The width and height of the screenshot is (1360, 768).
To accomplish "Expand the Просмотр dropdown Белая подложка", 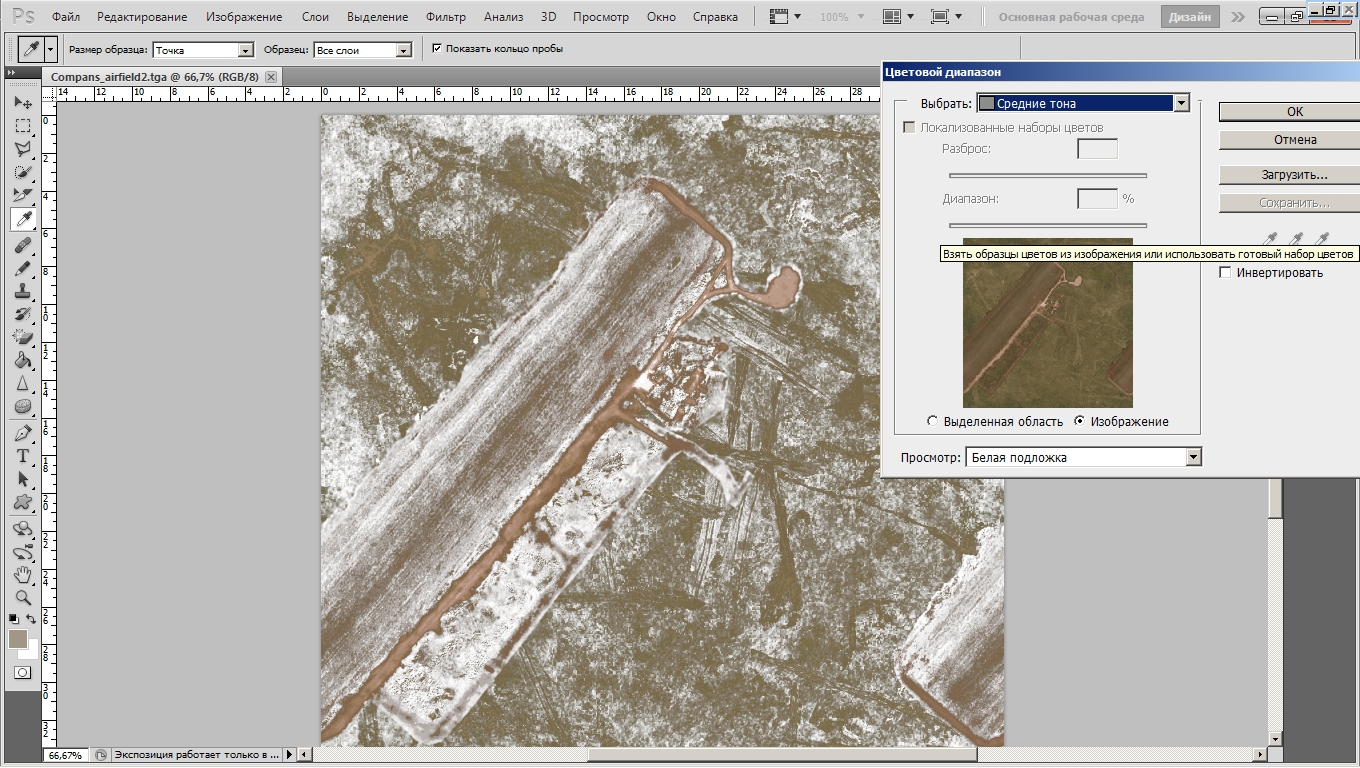I will coord(1192,457).
